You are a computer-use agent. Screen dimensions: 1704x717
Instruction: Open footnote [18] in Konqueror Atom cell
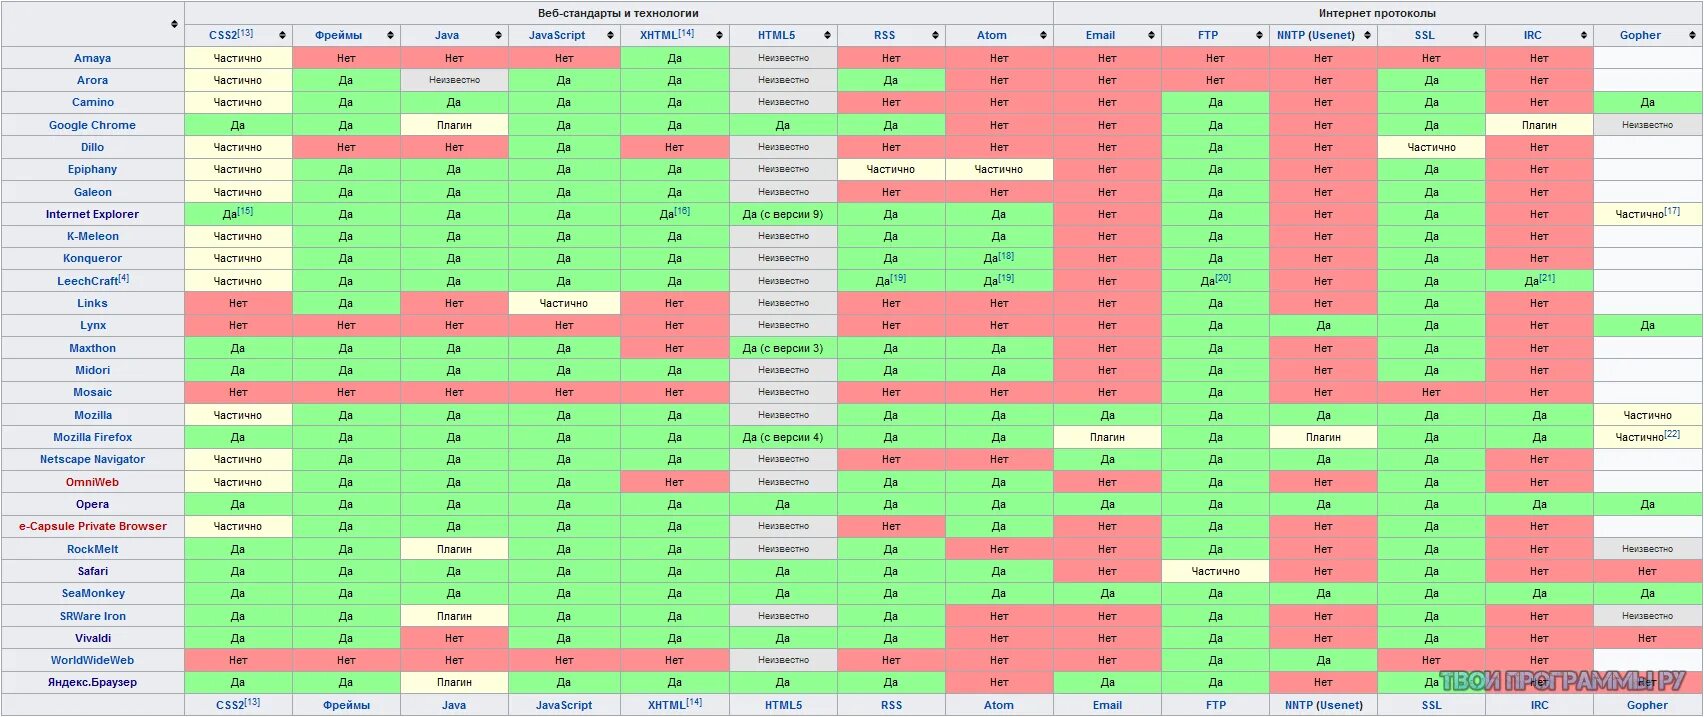(1006, 256)
